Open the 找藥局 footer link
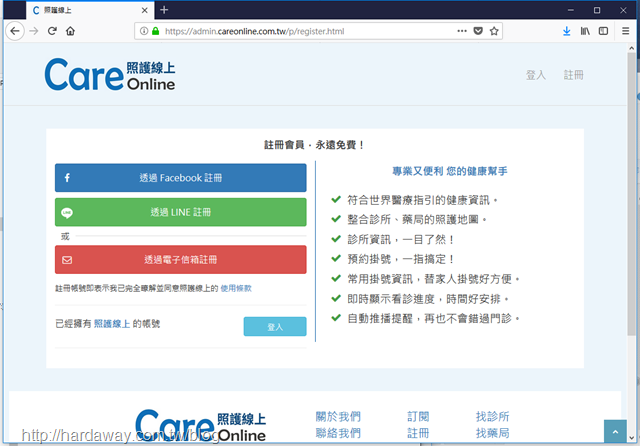640x446 pixels. 492,433
